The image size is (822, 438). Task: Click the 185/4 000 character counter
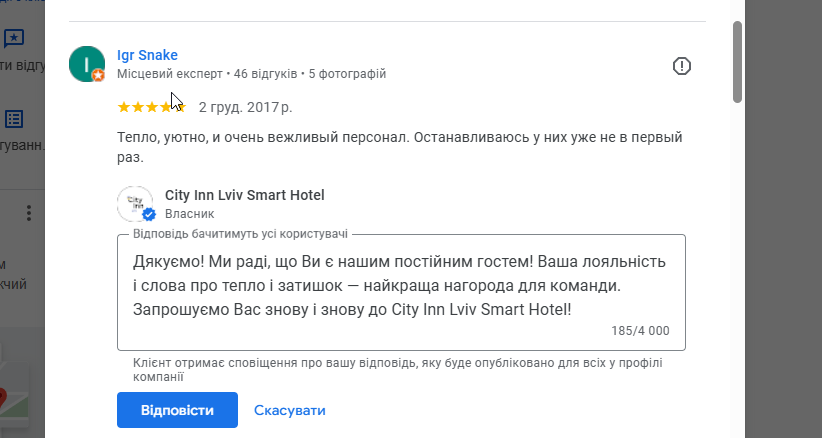[640, 331]
